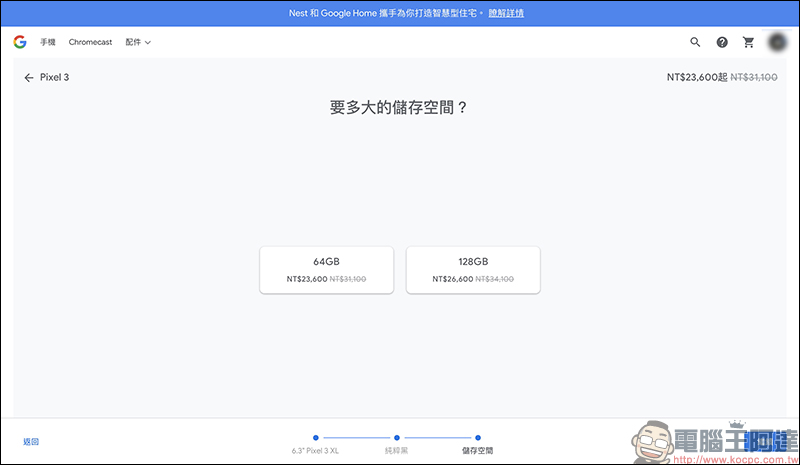
Task: Select the 儲存空間 step dot
Action: (478, 437)
